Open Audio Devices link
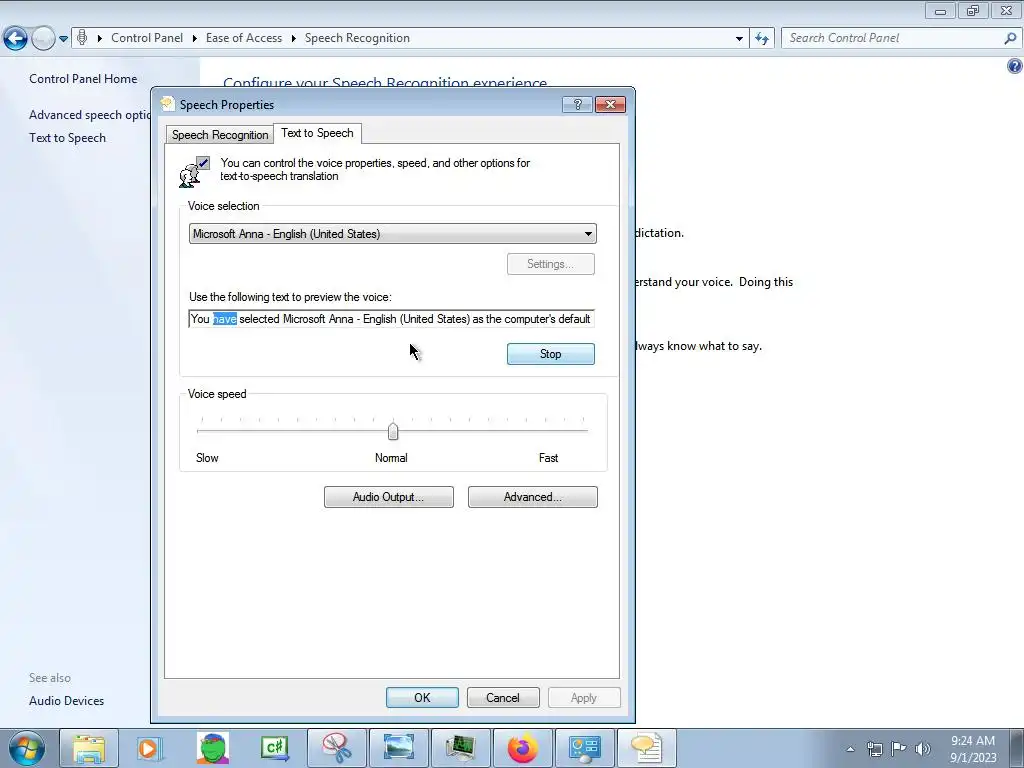Image resolution: width=1024 pixels, height=768 pixels. 67,701
